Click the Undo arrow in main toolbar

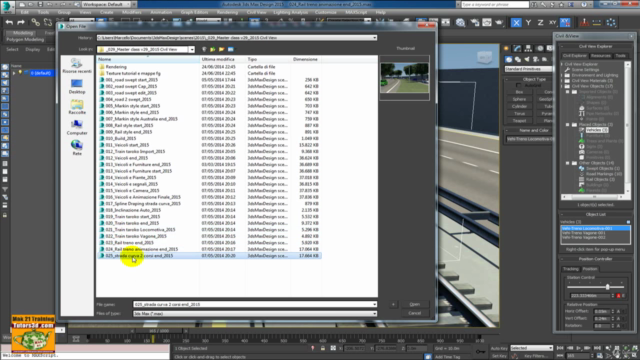pyautogui.click(x=9, y=22)
